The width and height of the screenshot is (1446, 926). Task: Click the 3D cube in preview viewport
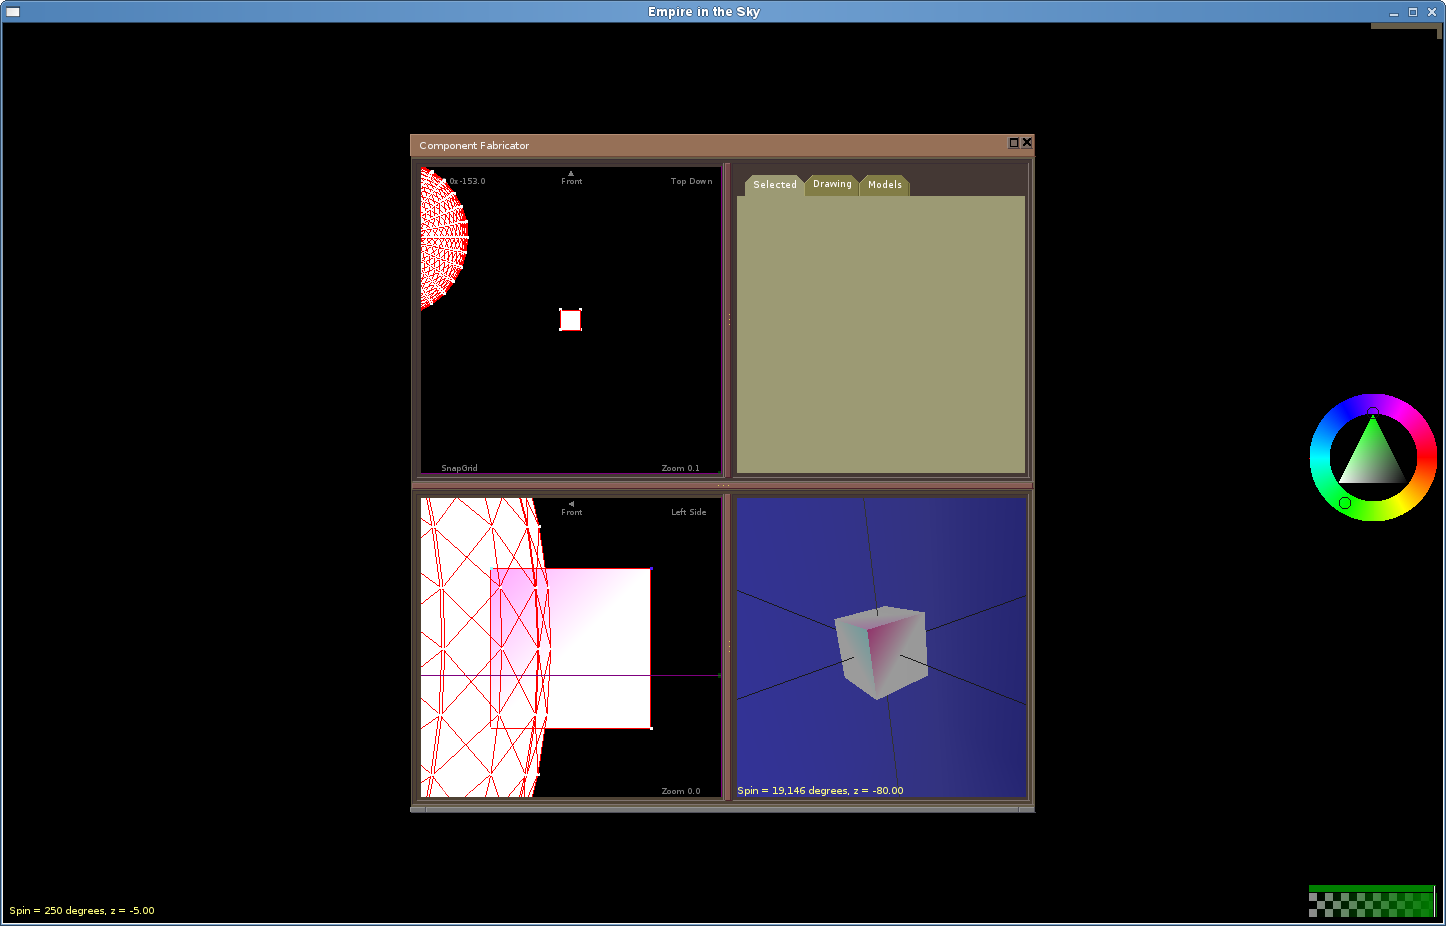click(x=881, y=652)
